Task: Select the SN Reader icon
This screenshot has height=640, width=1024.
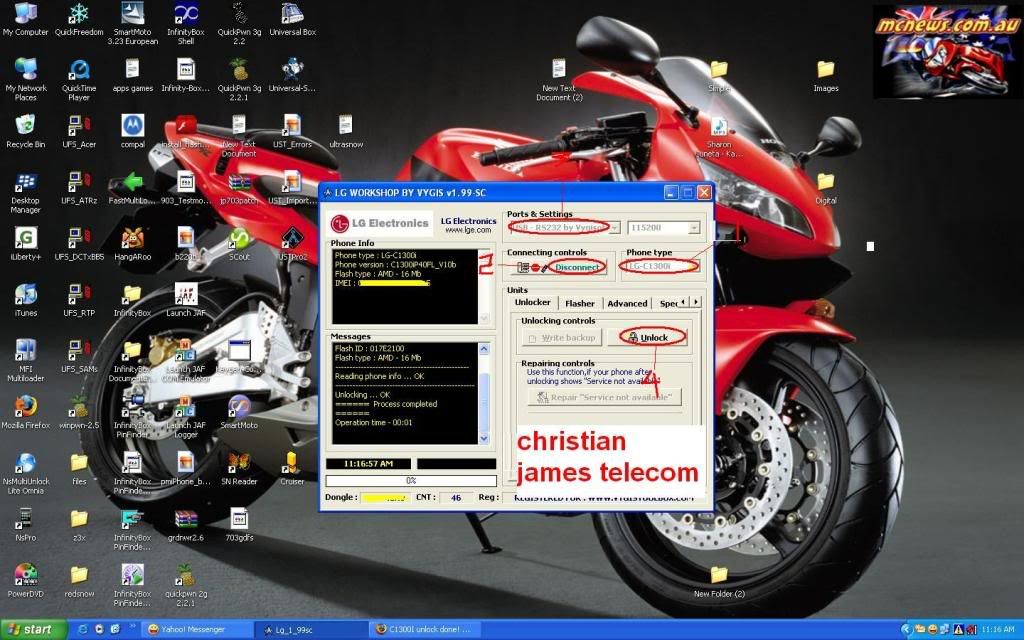Action: point(239,469)
